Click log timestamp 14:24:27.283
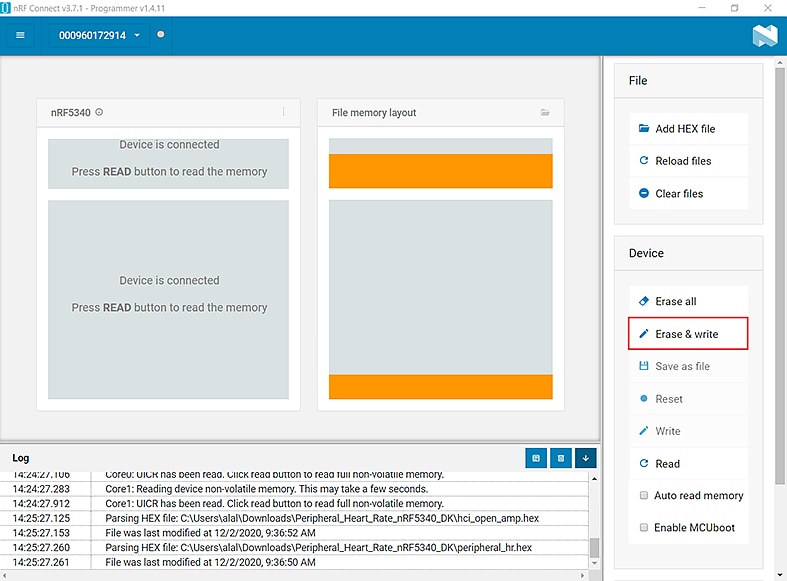This screenshot has width=787, height=581. [x=41, y=489]
